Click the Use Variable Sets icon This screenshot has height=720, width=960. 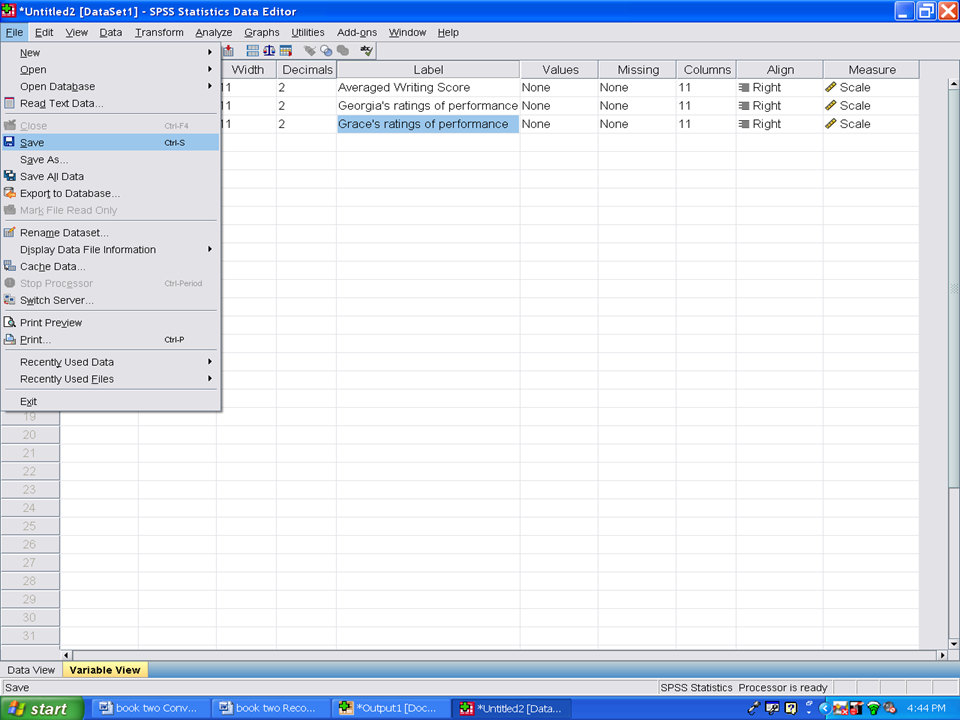[327, 51]
